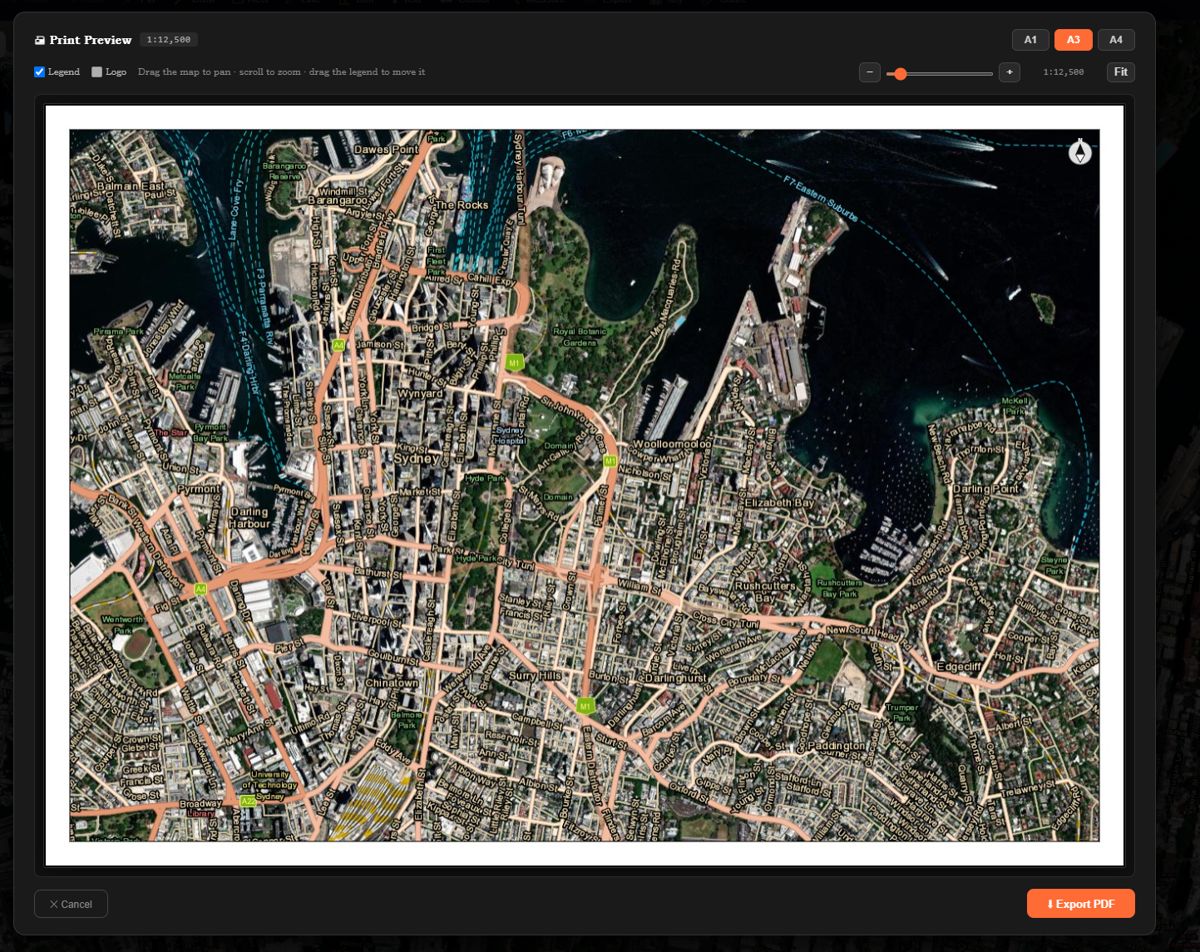This screenshot has width=1200, height=952.
Task: Click the Chinatown map label
Action: [x=392, y=683]
